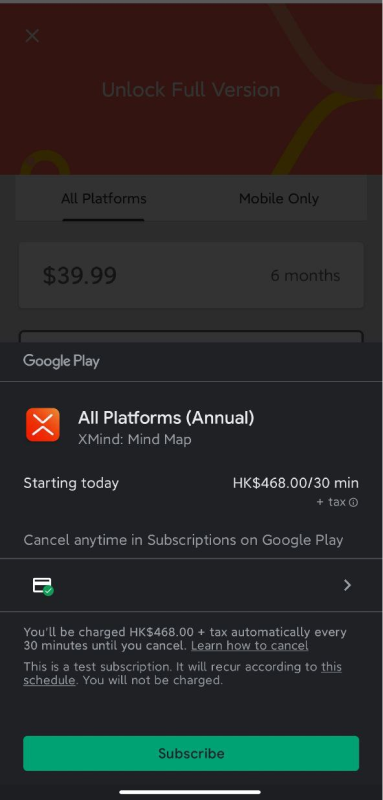The height and width of the screenshot is (800, 383).
Task: Tap All Platforms (Annual) title
Action: coord(166,418)
